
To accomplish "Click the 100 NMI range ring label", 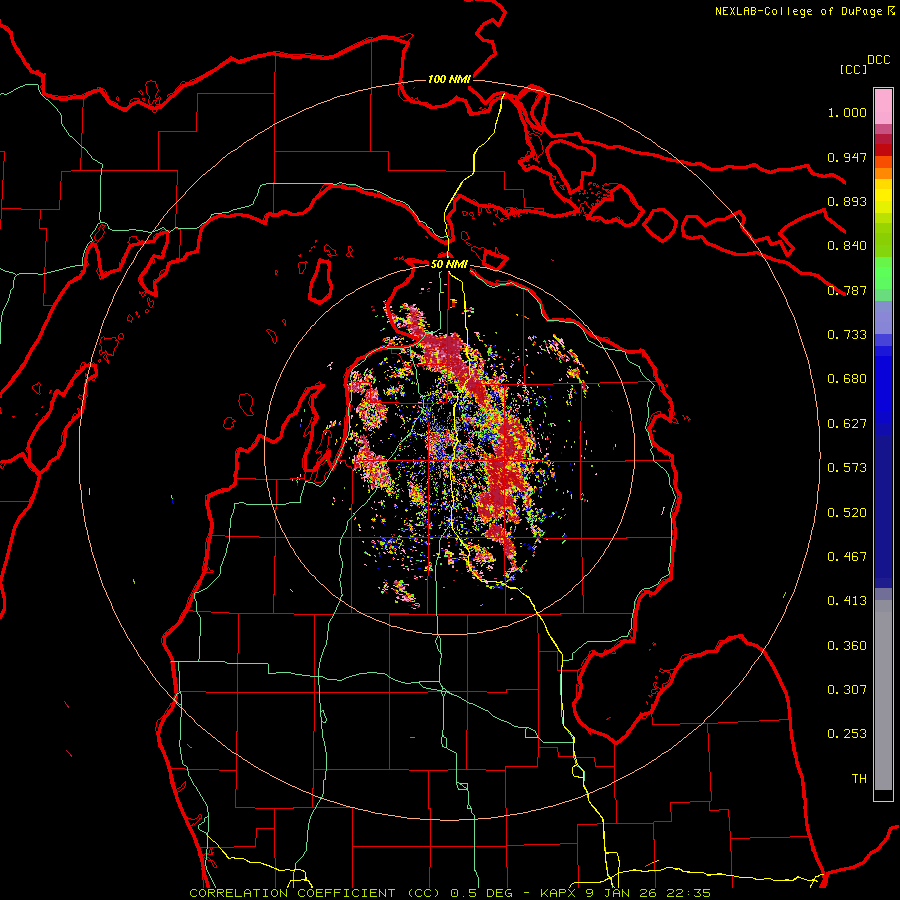I will [x=449, y=79].
